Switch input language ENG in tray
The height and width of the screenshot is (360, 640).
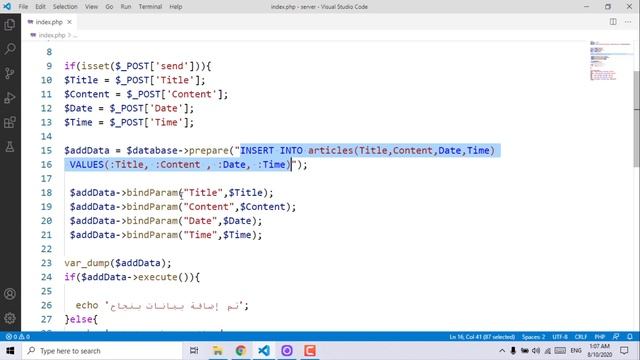tap(576, 351)
